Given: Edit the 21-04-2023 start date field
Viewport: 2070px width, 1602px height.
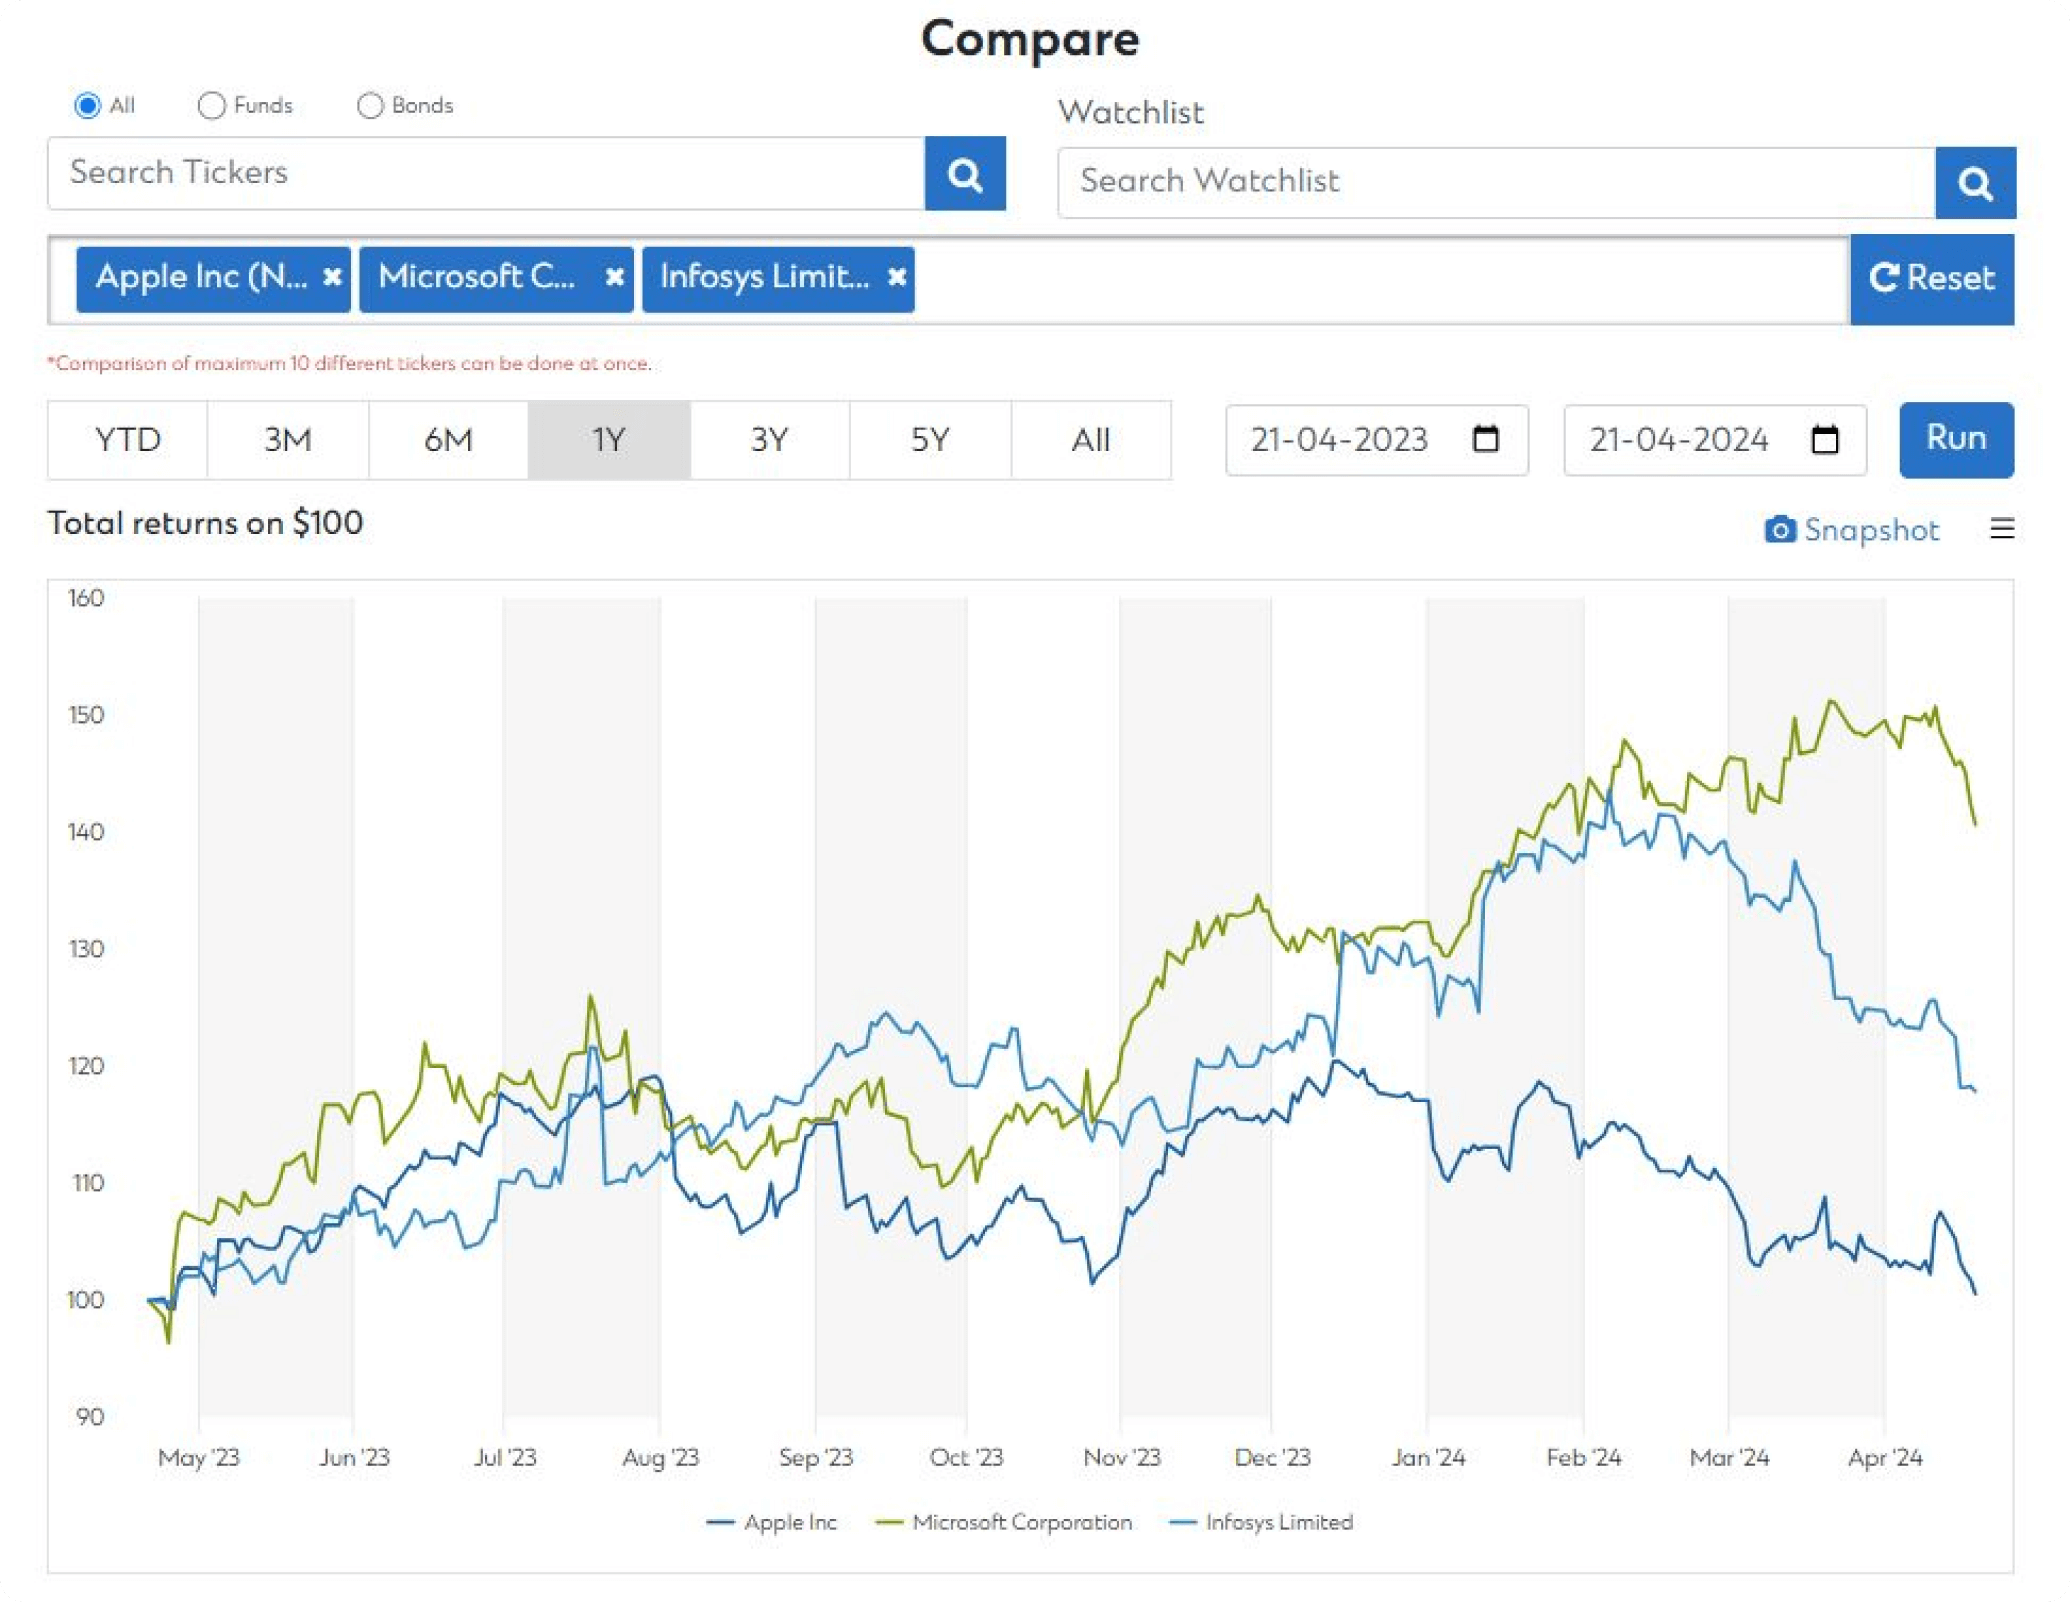Looking at the screenshot, I should click(x=1376, y=440).
